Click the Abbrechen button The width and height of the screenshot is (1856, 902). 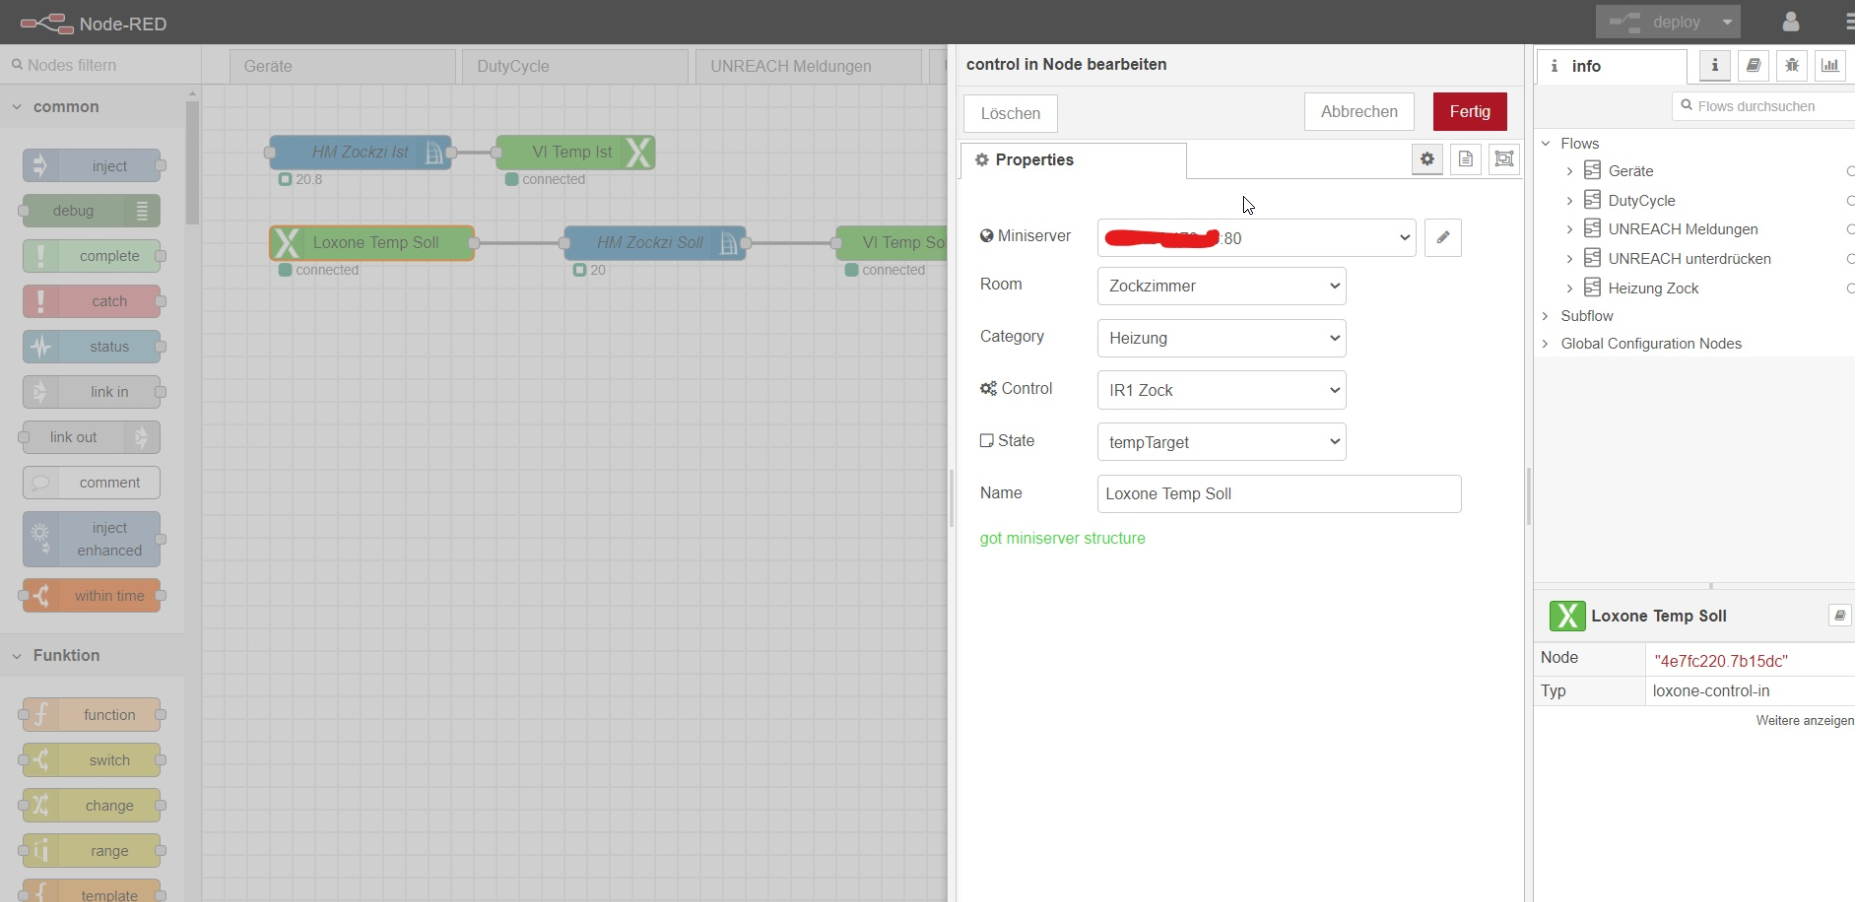point(1359,111)
